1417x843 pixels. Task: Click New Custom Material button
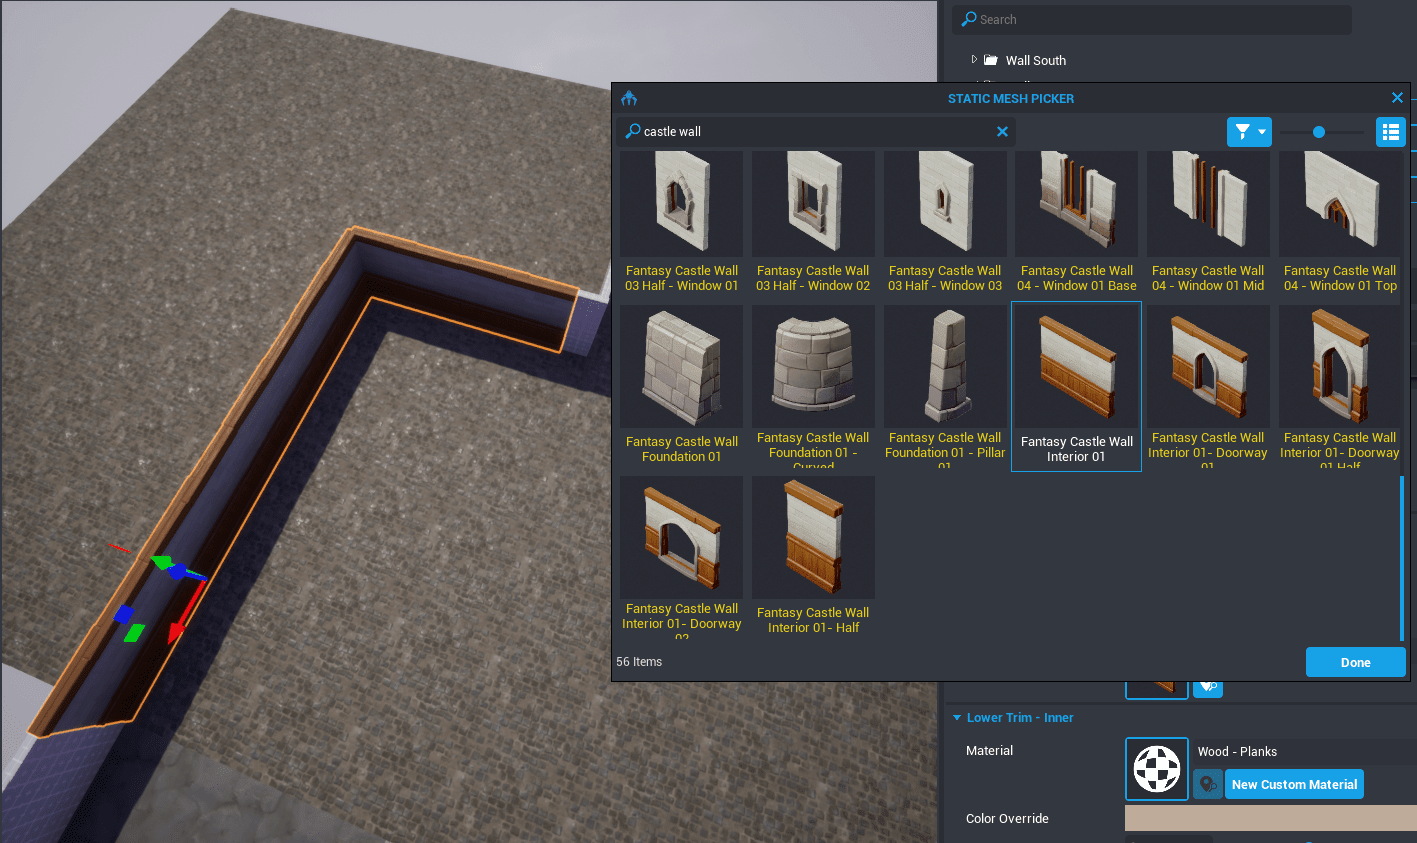1294,785
